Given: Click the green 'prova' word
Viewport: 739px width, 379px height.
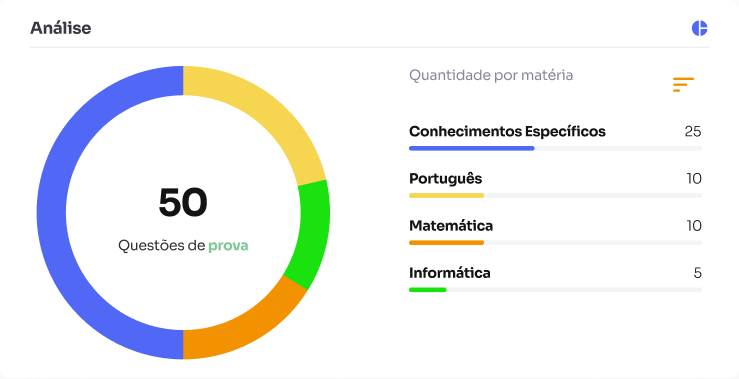Looking at the screenshot, I should click(228, 246).
